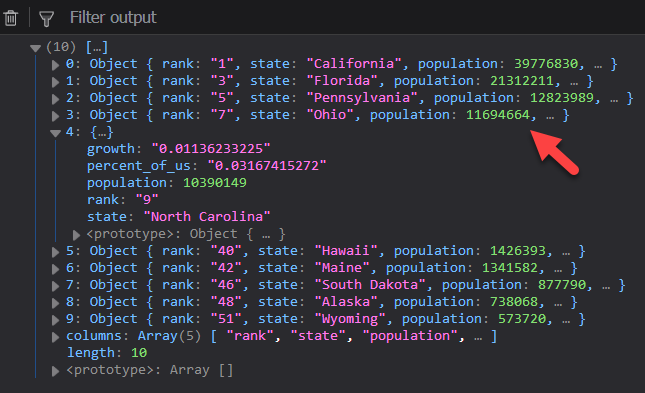The height and width of the screenshot is (393, 645).
Task: Select the length: 10 property
Action: coord(107,353)
